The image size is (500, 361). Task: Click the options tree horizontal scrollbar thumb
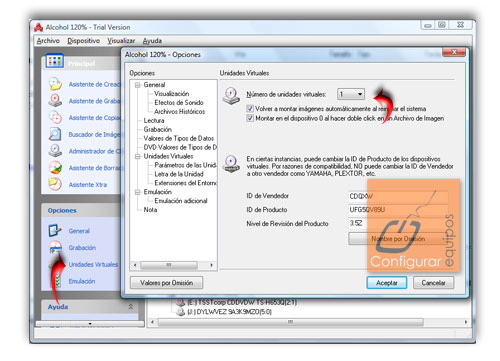pos(169,265)
